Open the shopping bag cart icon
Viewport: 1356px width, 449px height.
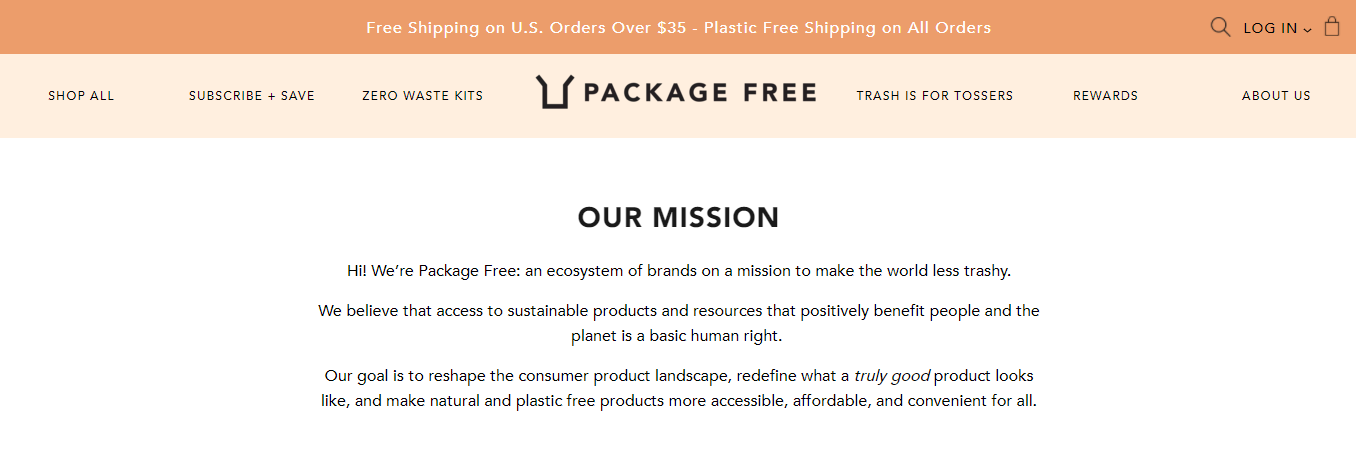tap(1332, 27)
